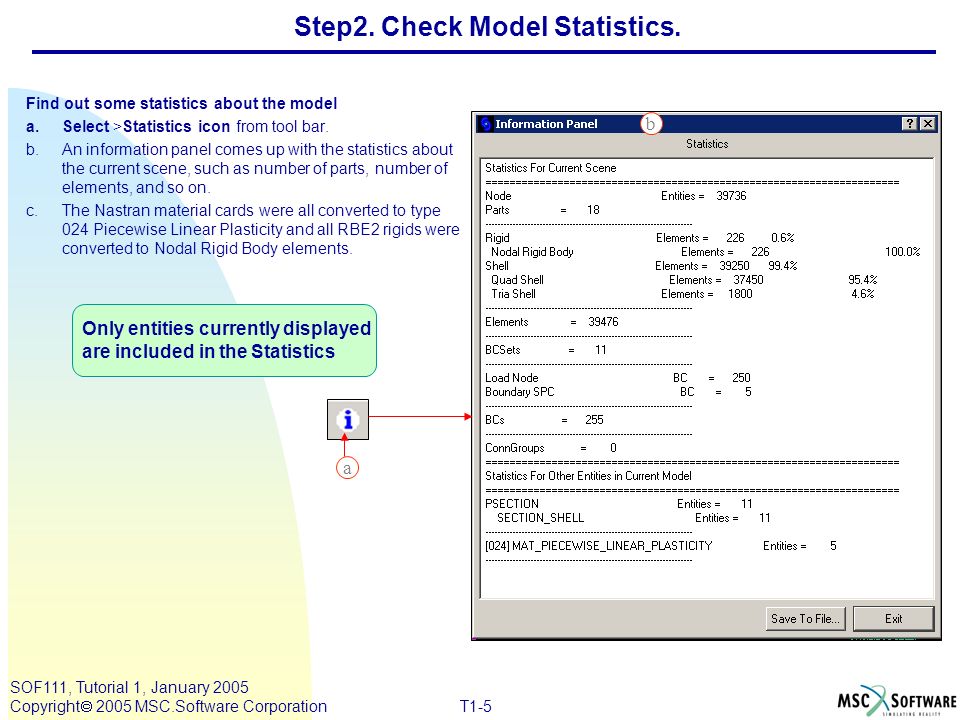The image size is (960, 720).
Task: Click the Information Panel title bar icon
Action: (486, 124)
